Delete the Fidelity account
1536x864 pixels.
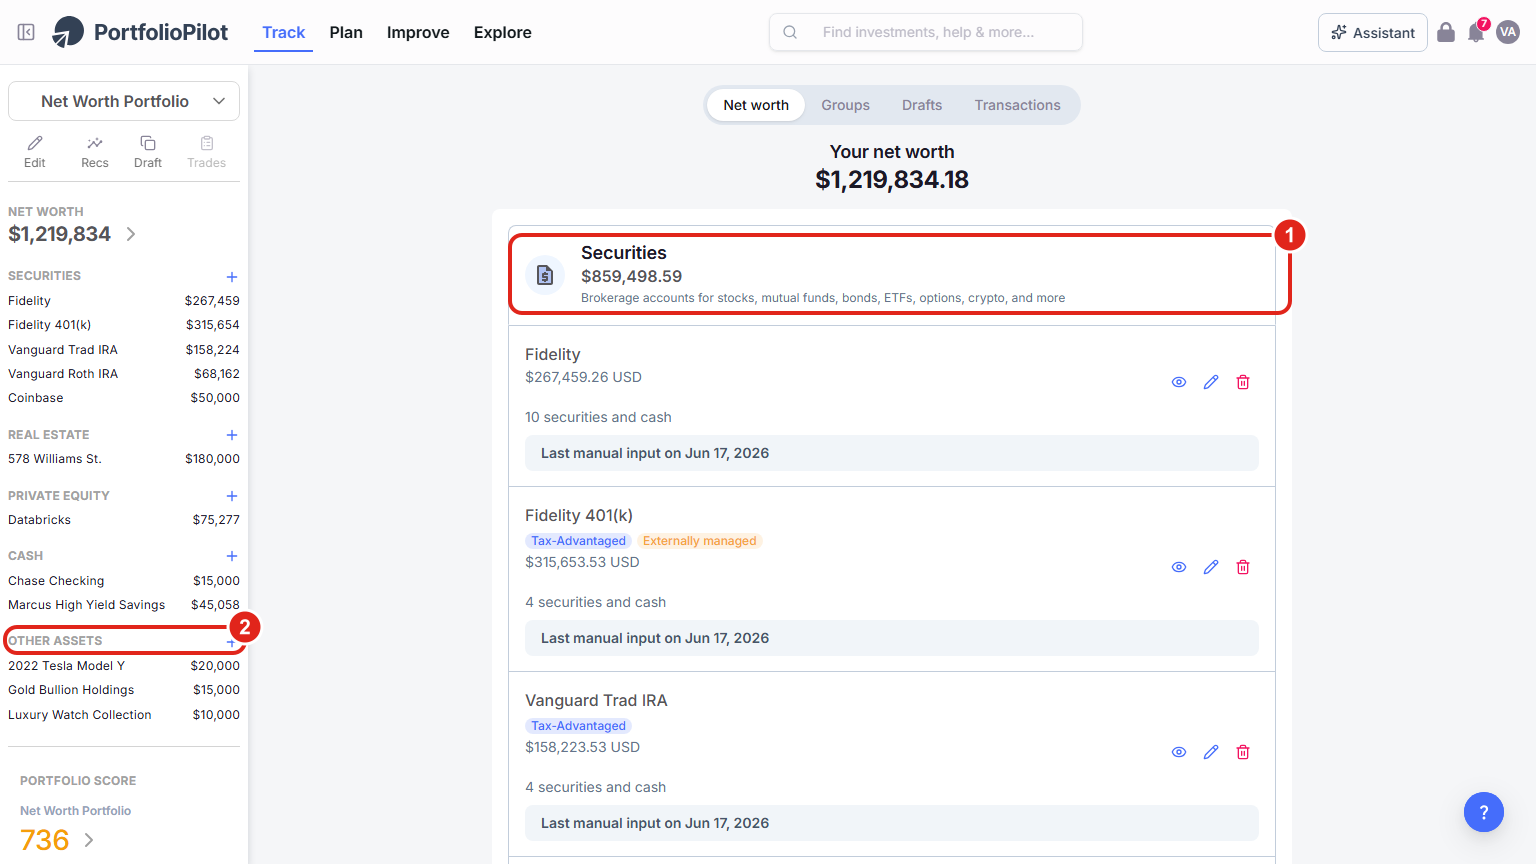1243,382
